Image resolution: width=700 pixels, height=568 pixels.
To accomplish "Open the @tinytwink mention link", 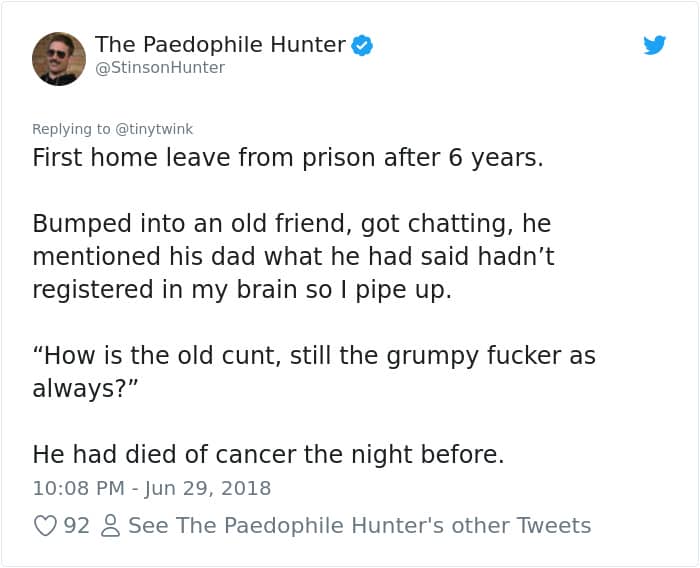I will (x=154, y=129).
